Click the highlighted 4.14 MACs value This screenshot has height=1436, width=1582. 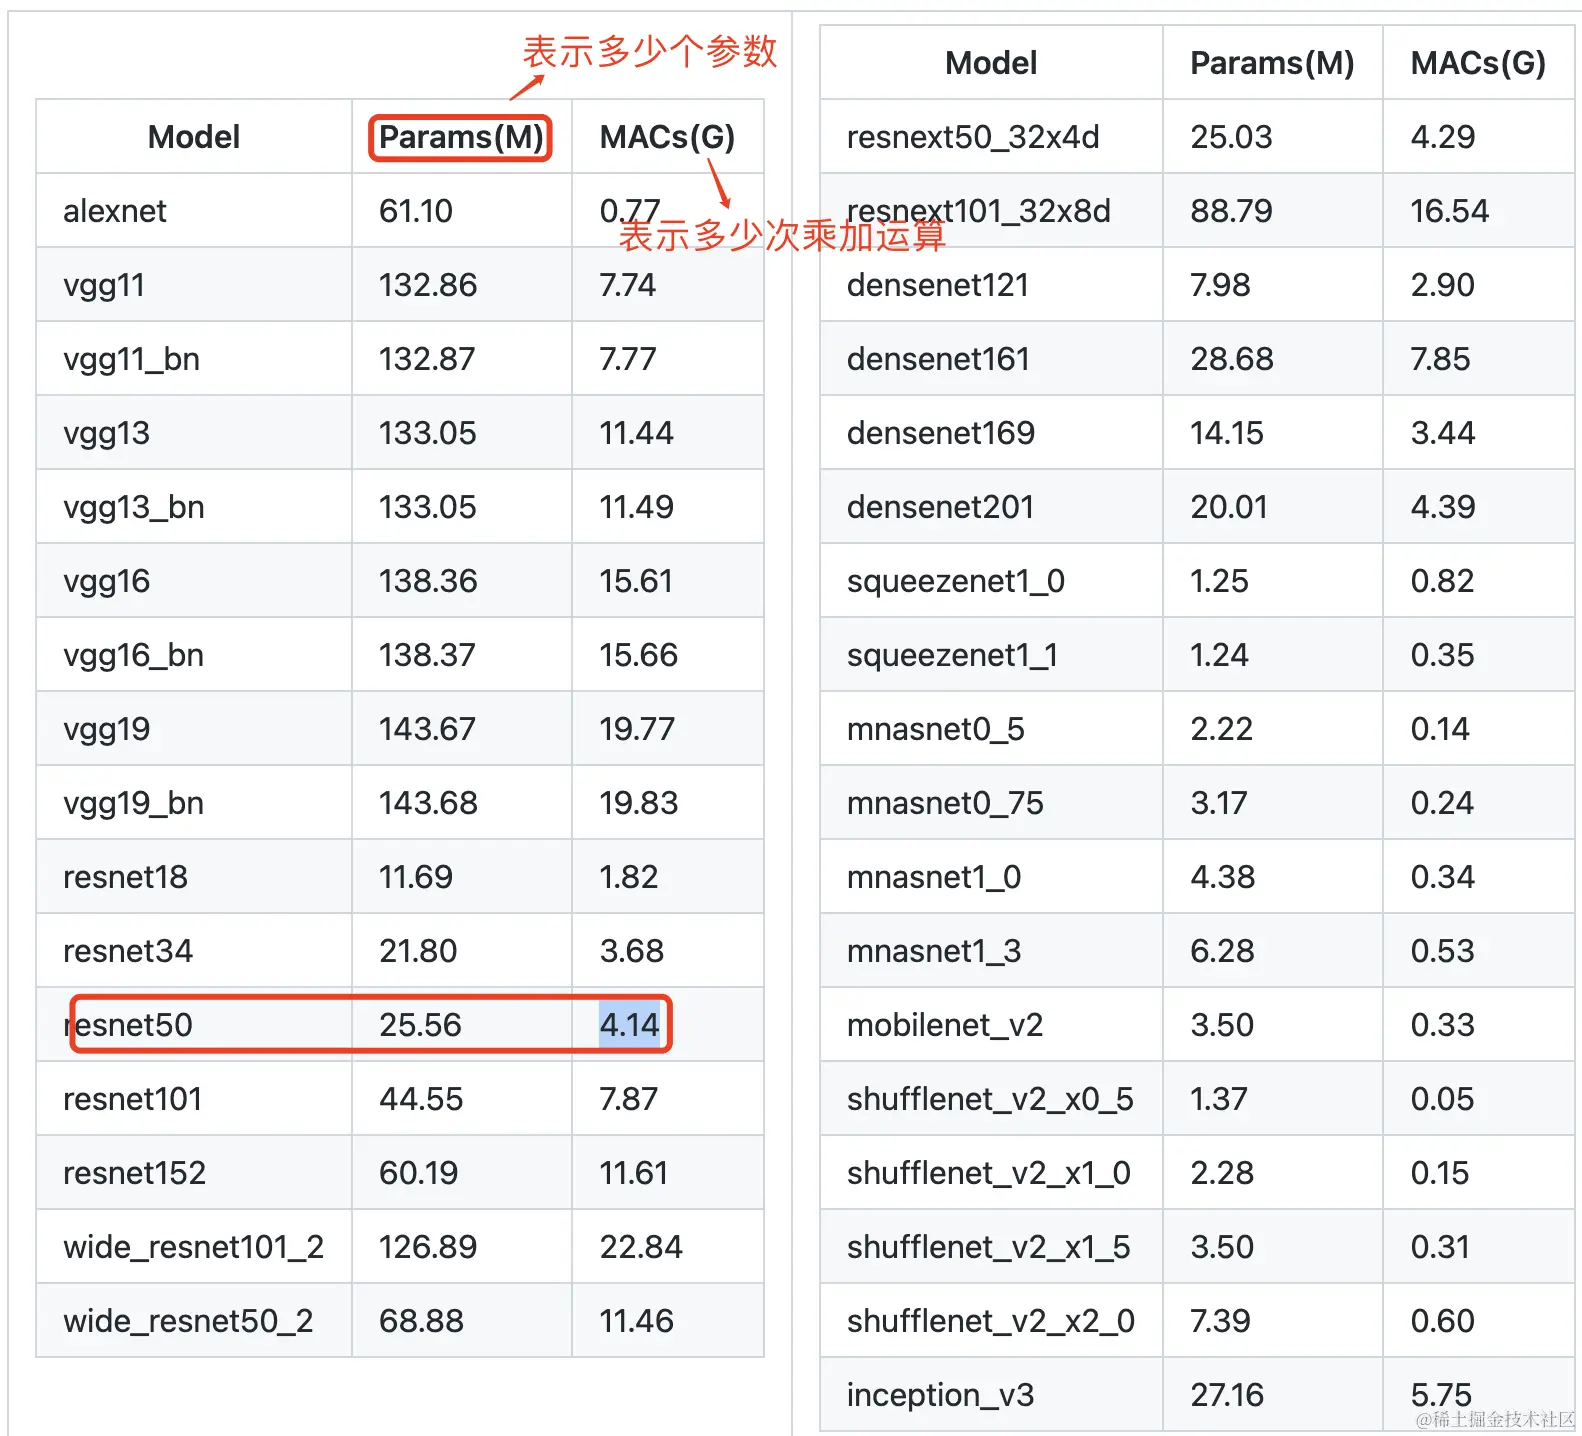click(629, 1025)
